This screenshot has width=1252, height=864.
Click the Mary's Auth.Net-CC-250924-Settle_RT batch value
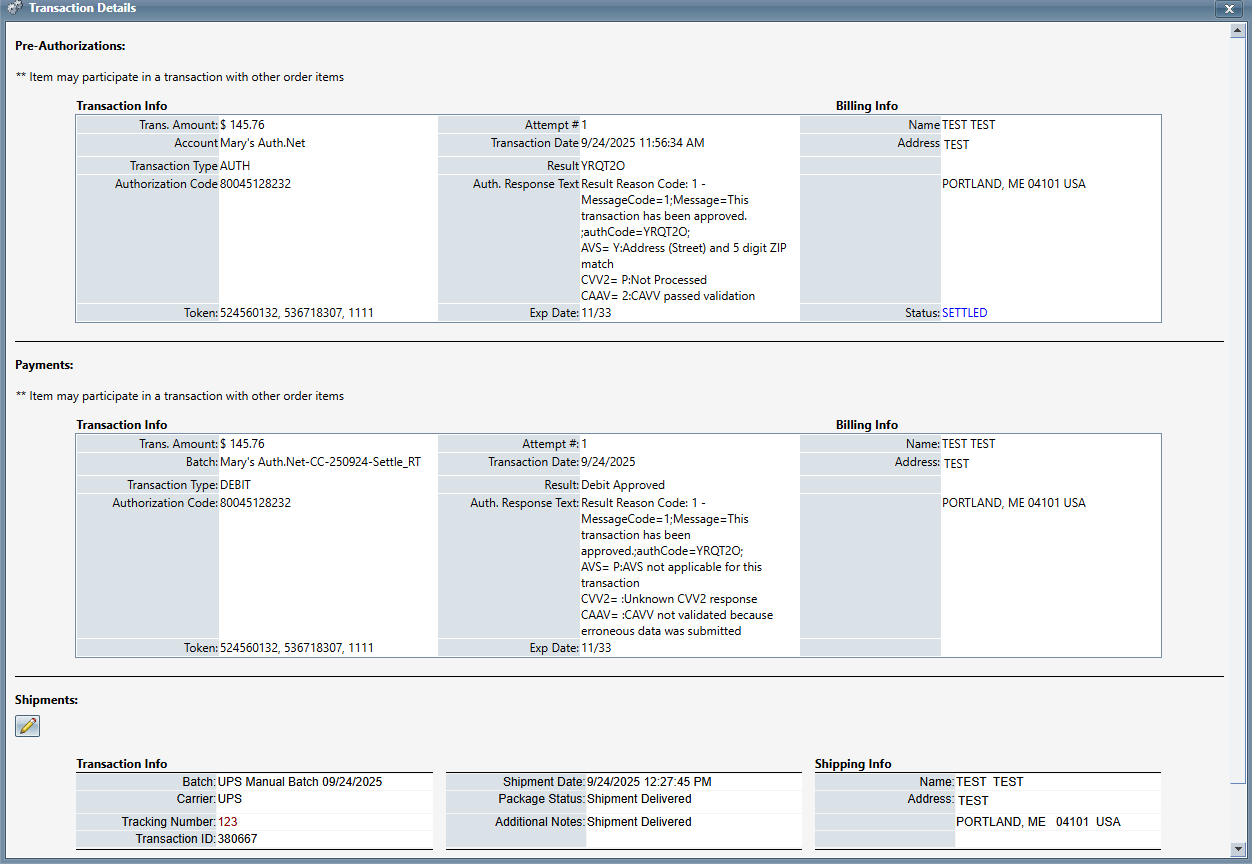point(320,463)
